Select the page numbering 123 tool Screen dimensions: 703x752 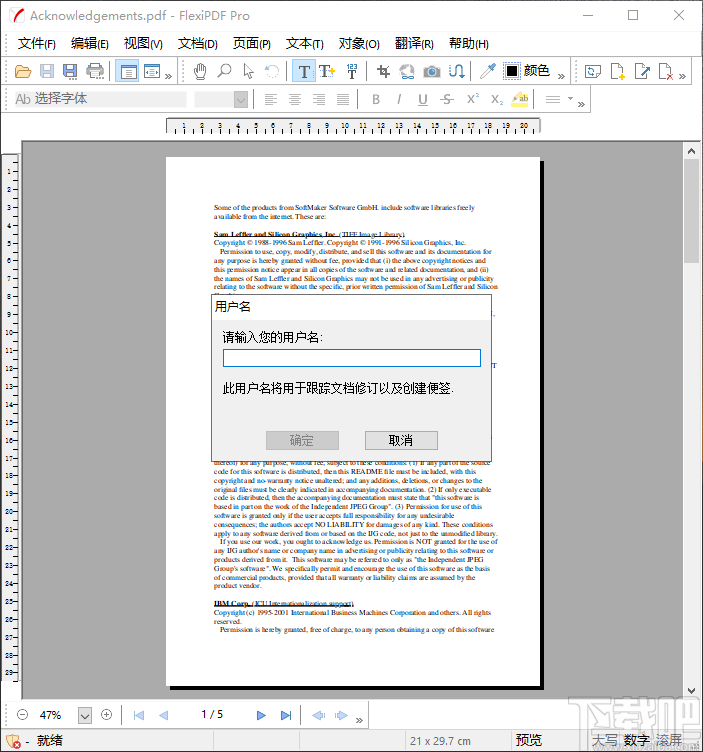[x=352, y=71]
